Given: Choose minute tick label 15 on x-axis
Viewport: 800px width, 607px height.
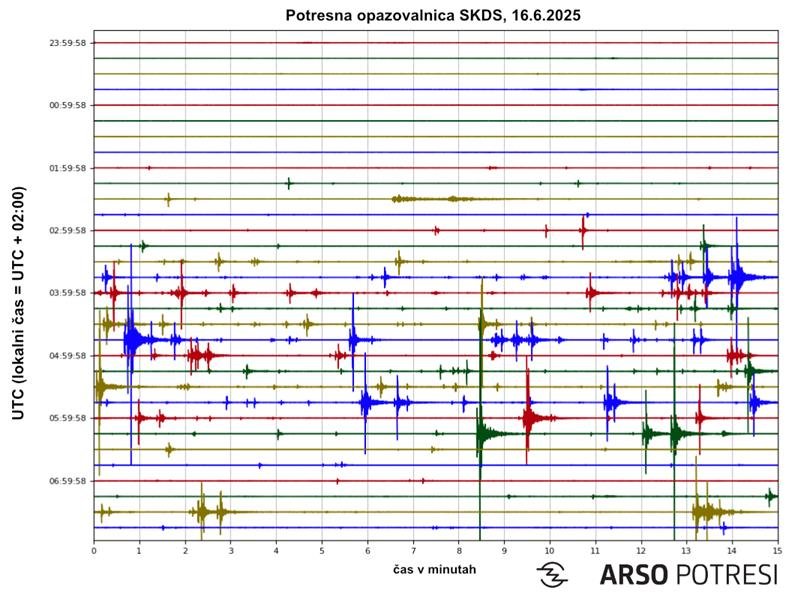Looking at the screenshot, I should tap(778, 551).
